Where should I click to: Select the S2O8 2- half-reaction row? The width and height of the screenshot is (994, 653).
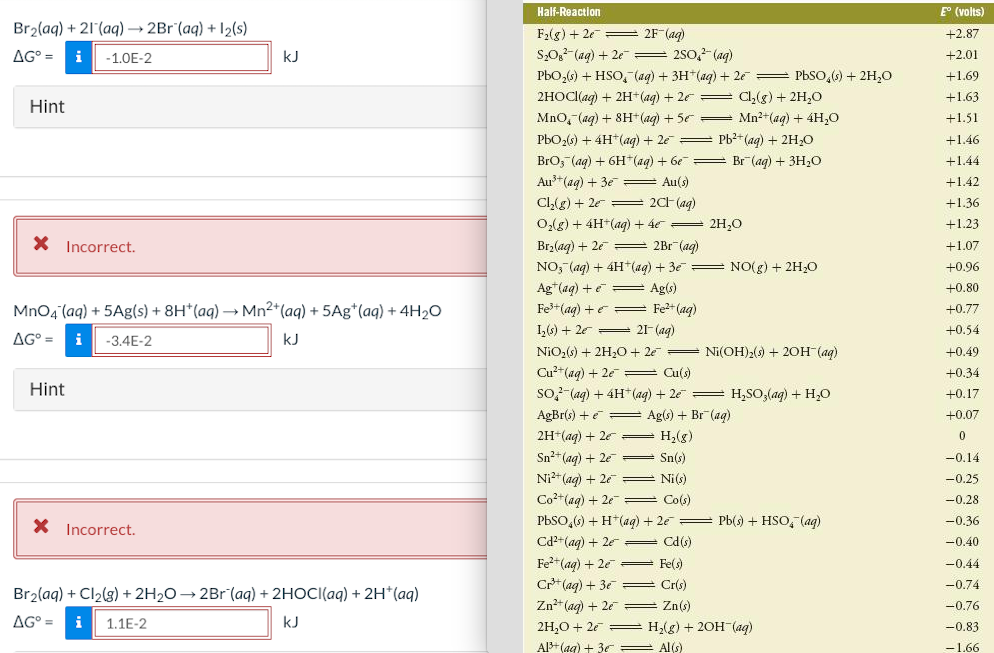point(758,55)
